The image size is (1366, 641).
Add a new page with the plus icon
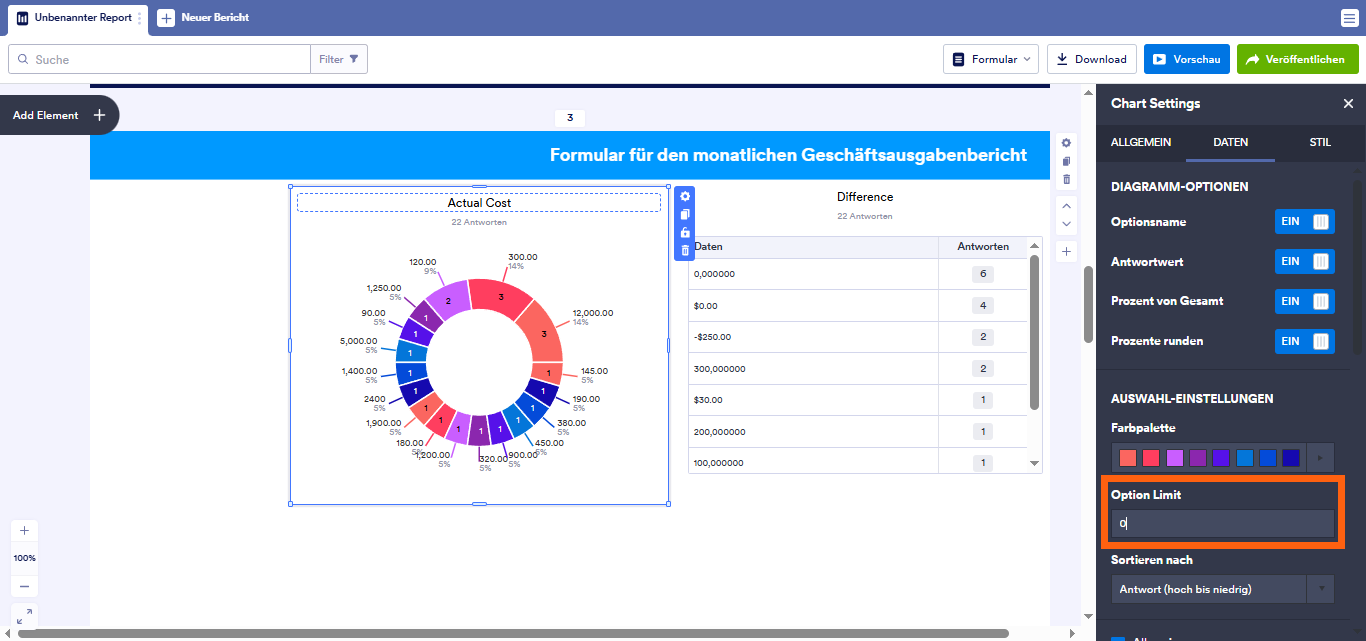pos(1066,250)
